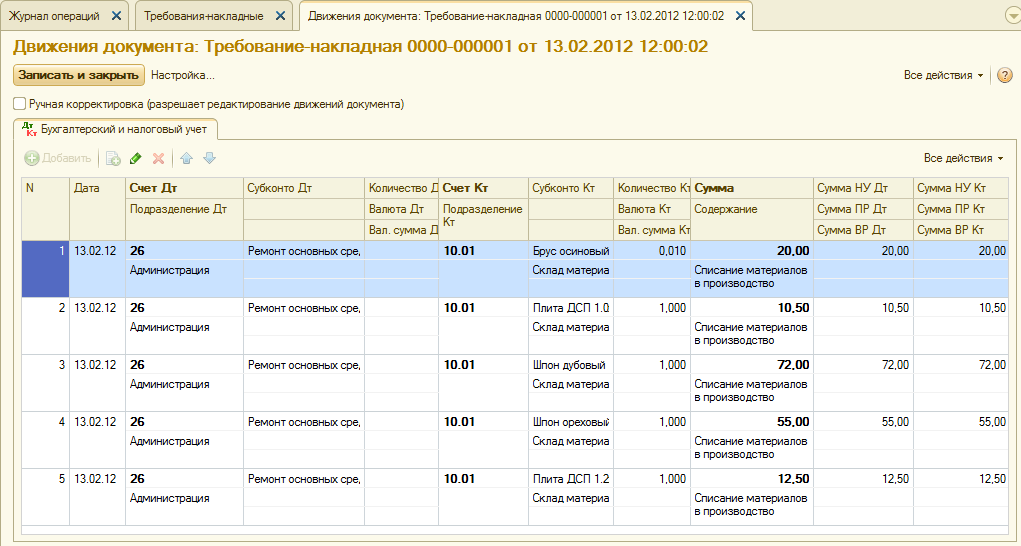Click the Счет Кт column header
This screenshot has height=546, width=1021.
(483, 188)
